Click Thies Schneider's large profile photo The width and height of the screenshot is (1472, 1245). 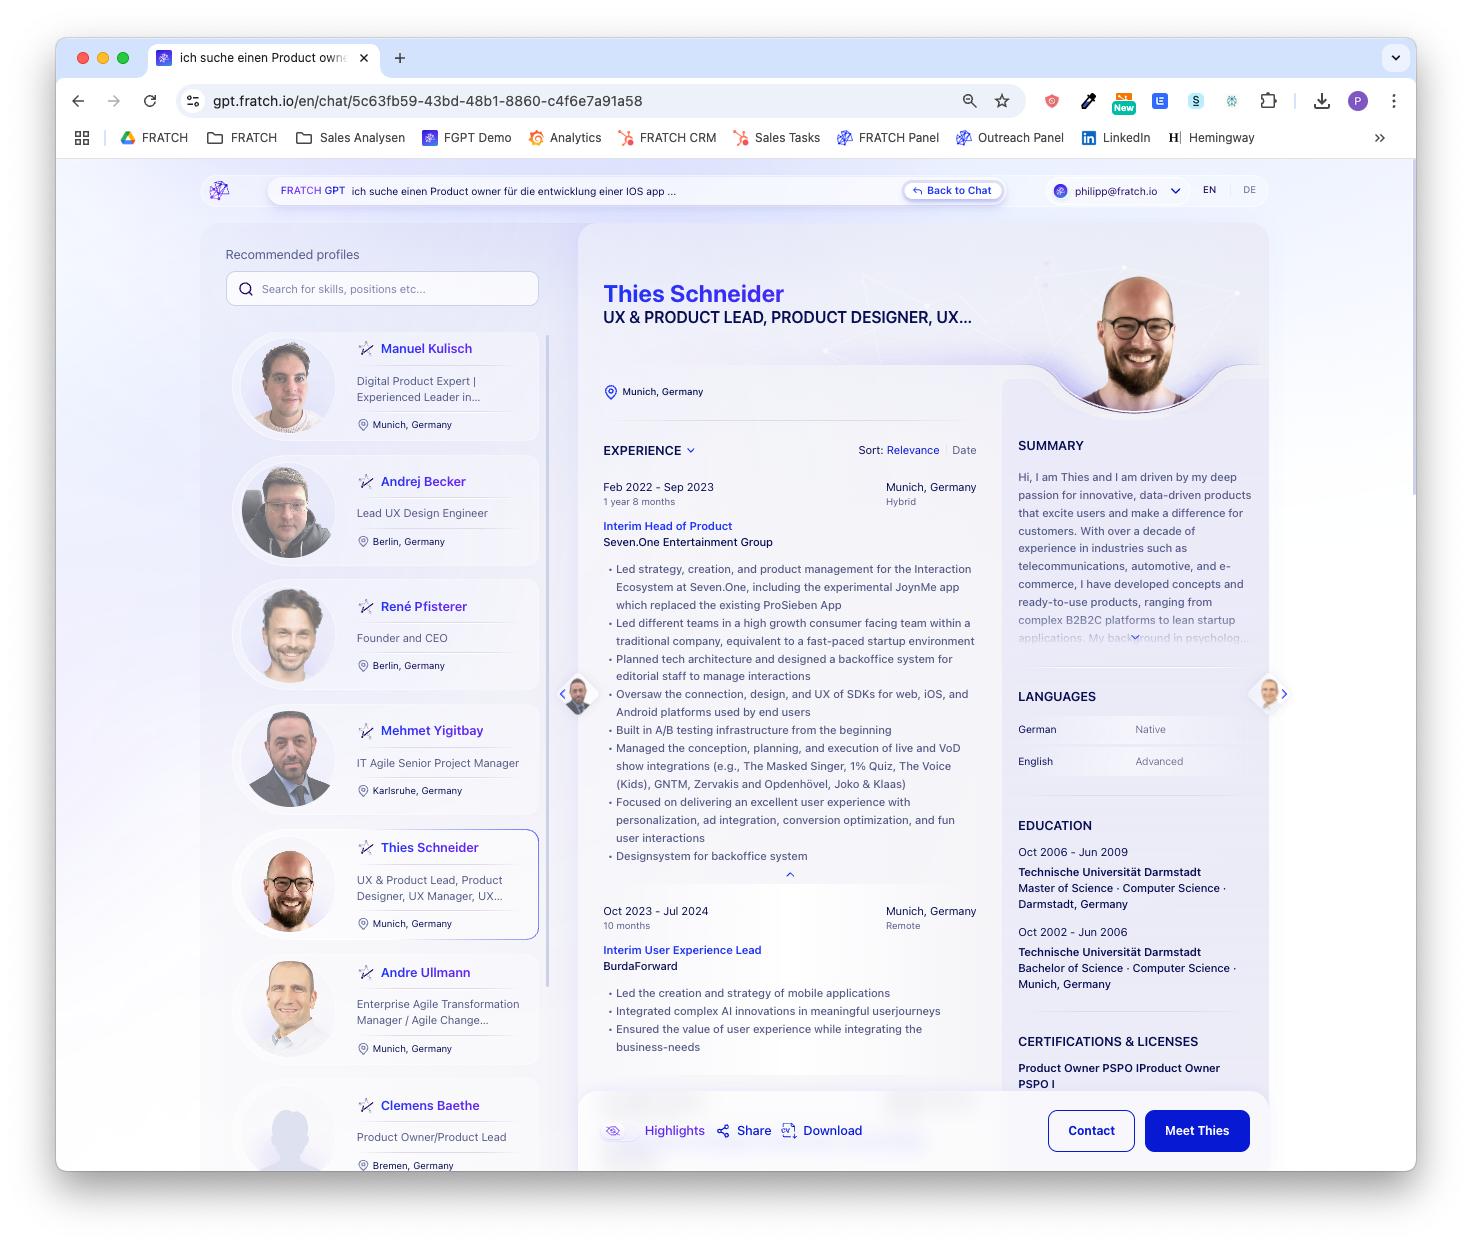(1136, 341)
